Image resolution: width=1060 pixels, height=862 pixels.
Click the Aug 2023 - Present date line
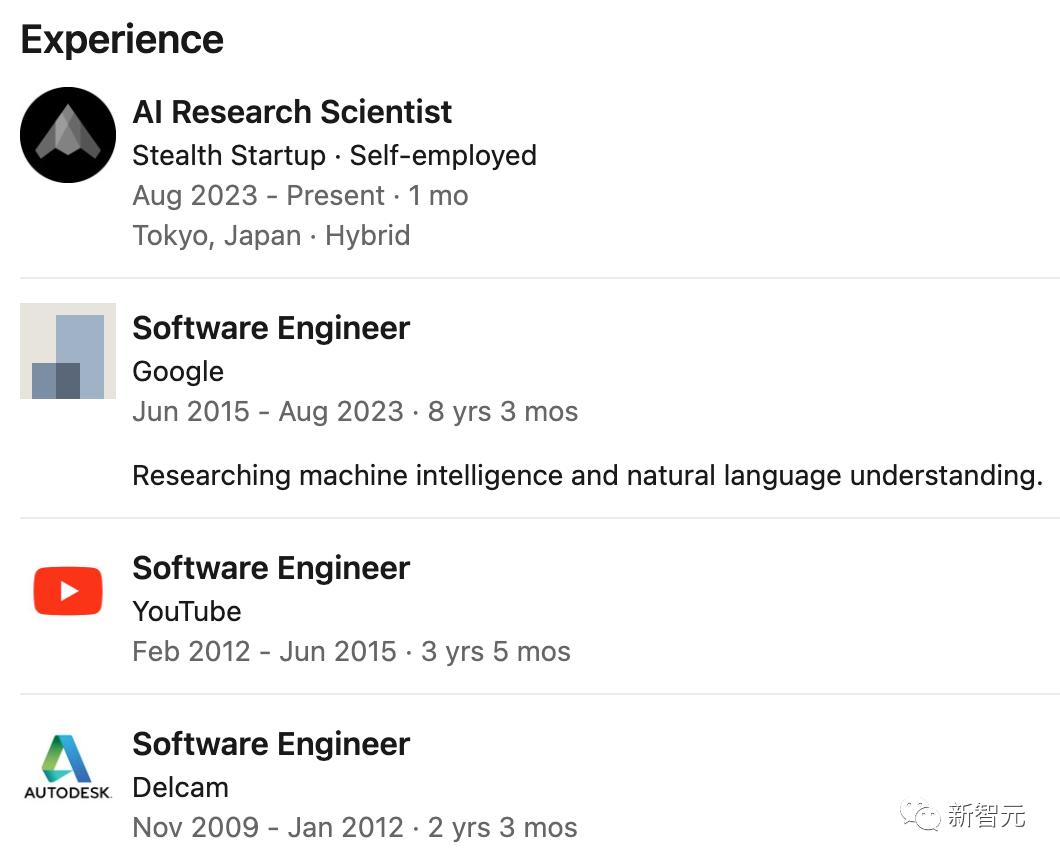click(300, 196)
